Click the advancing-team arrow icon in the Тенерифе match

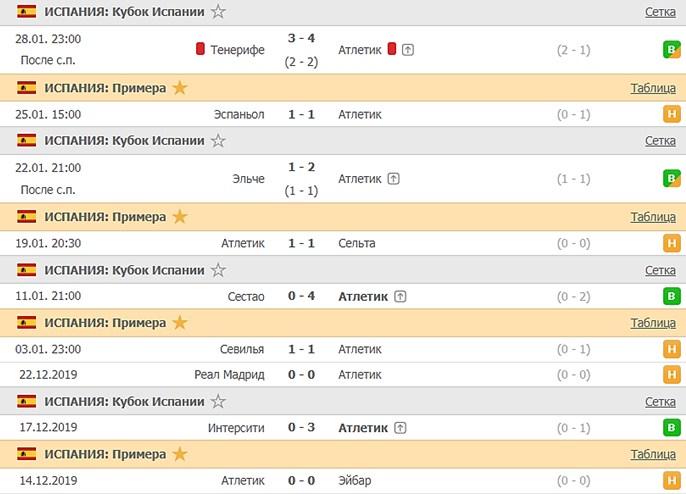tap(409, 49)
